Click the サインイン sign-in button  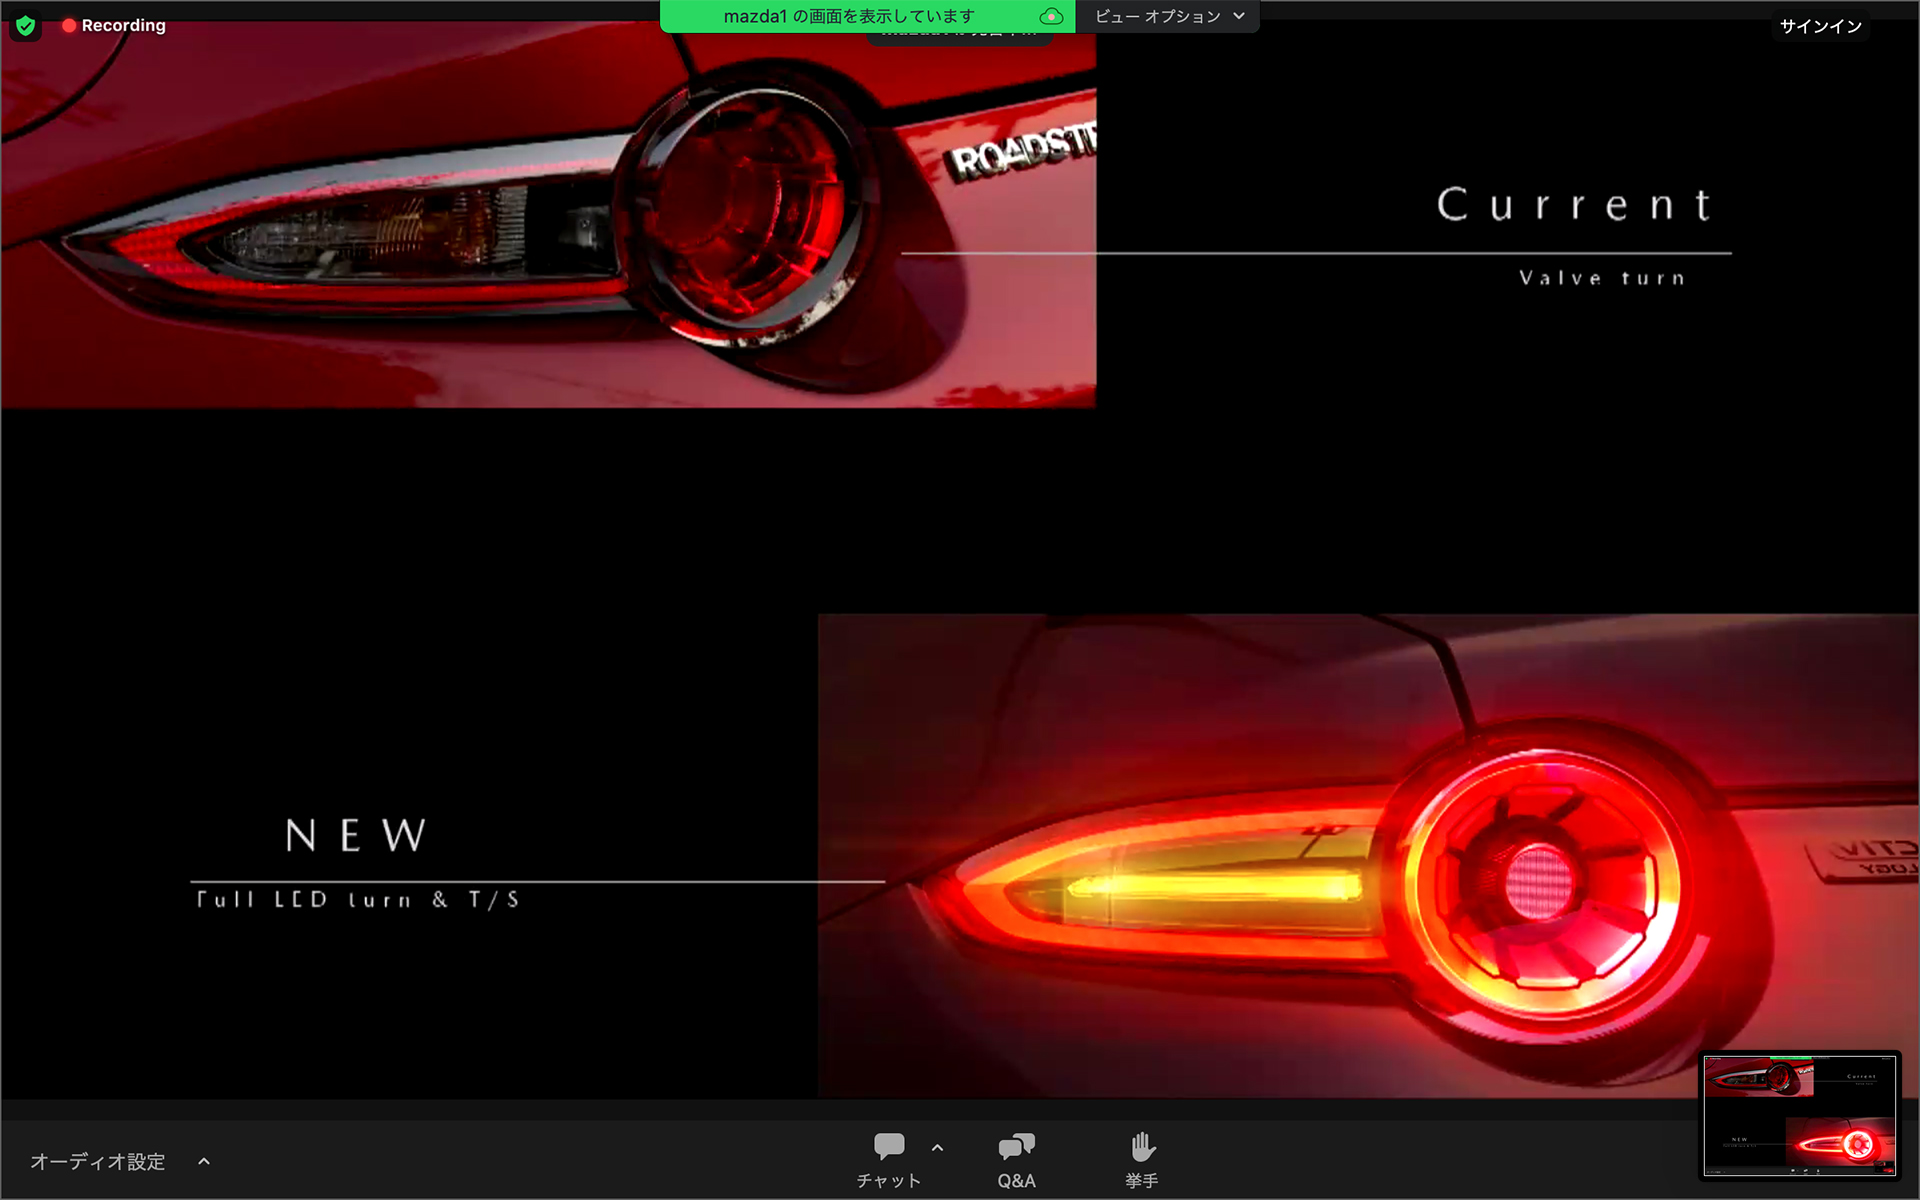click(x=1820, y=26)
